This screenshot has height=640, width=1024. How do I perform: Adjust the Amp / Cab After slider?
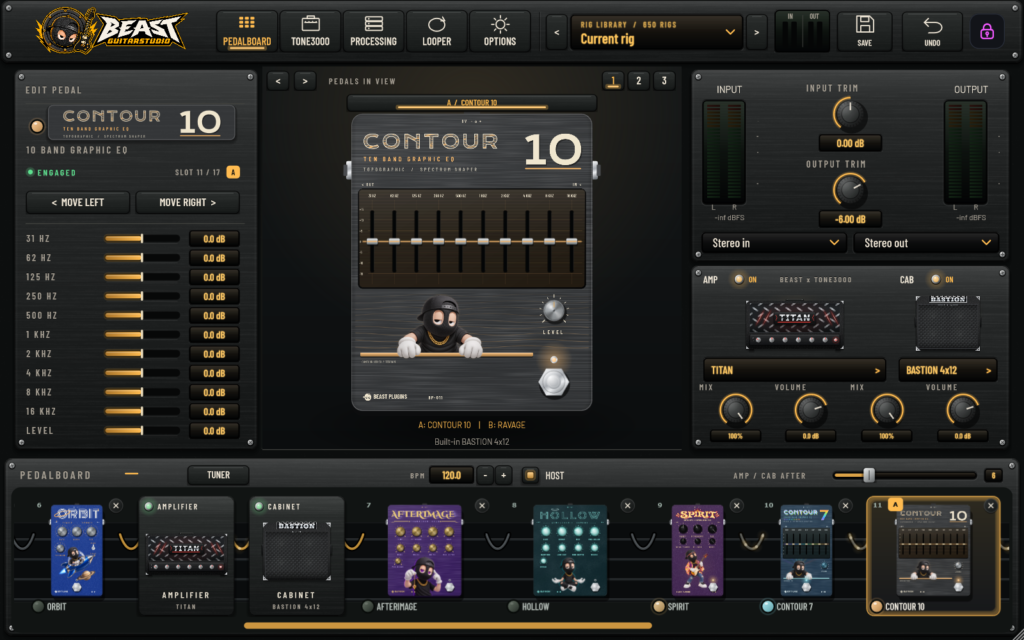(x=904, y=475)
